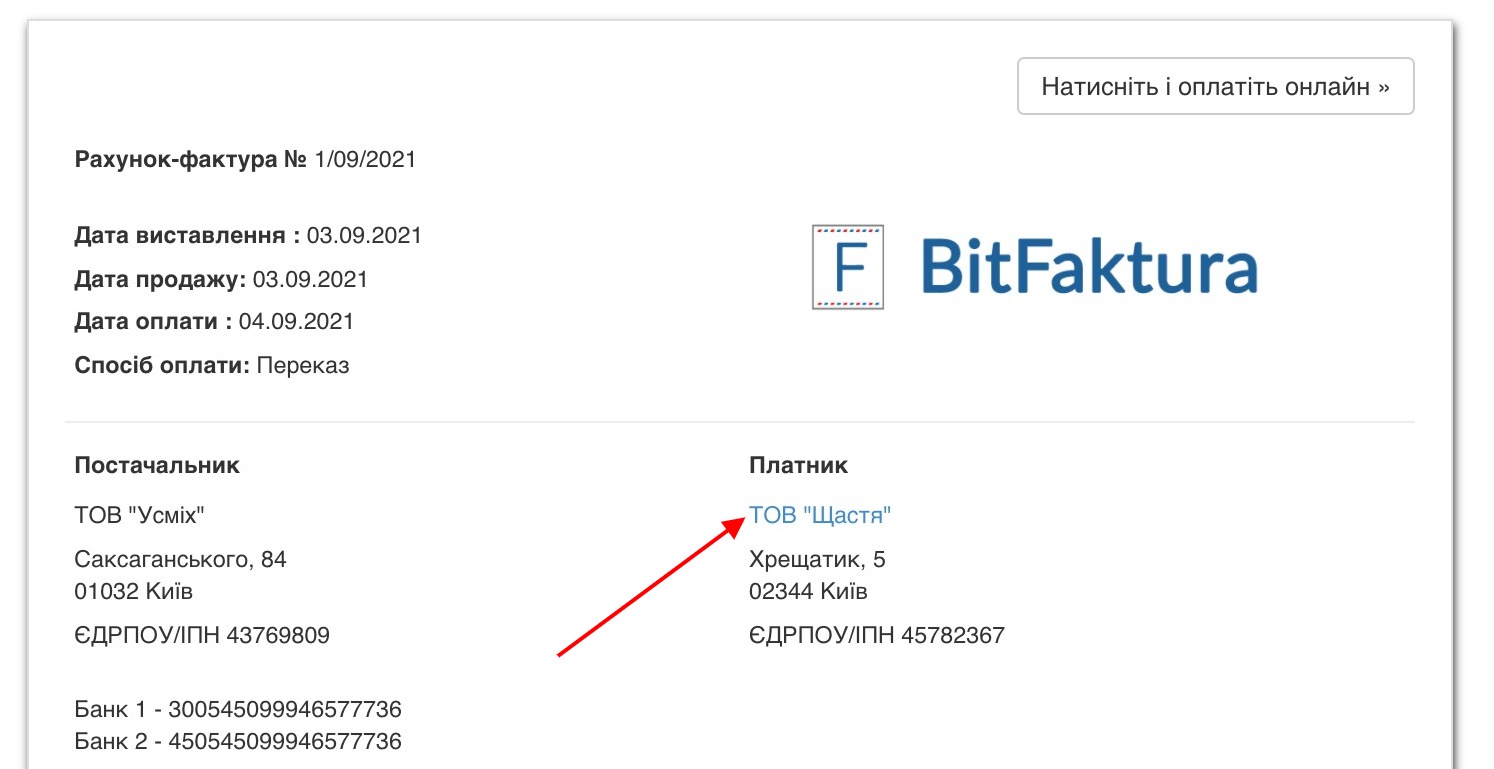The width and height of the screenshot is (1494, 769).
Task: Select the BitFaktura 'F' emblem
Action: pyautogui.click(x=848, y=267)
